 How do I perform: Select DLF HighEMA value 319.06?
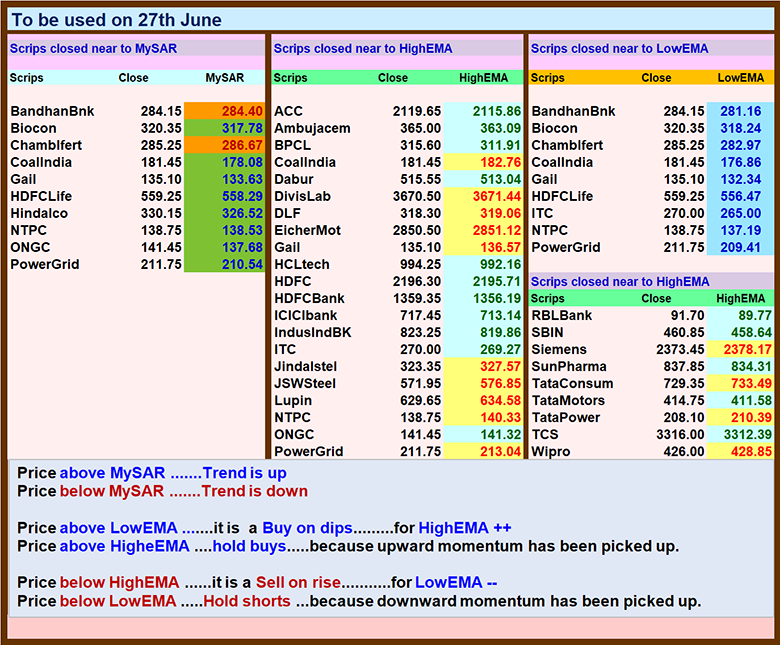(x=500, y=213)
